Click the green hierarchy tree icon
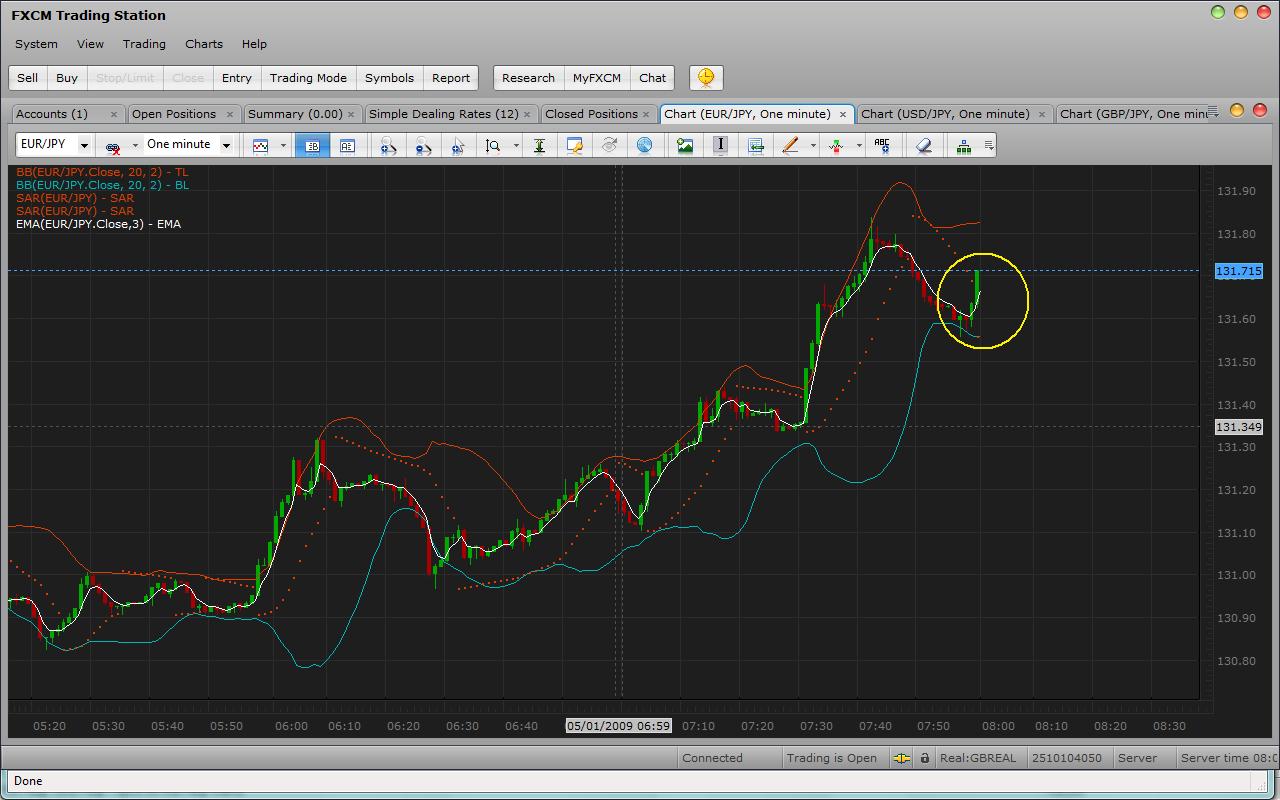This screenshot has width=1280, height=800. coord(964,145)
